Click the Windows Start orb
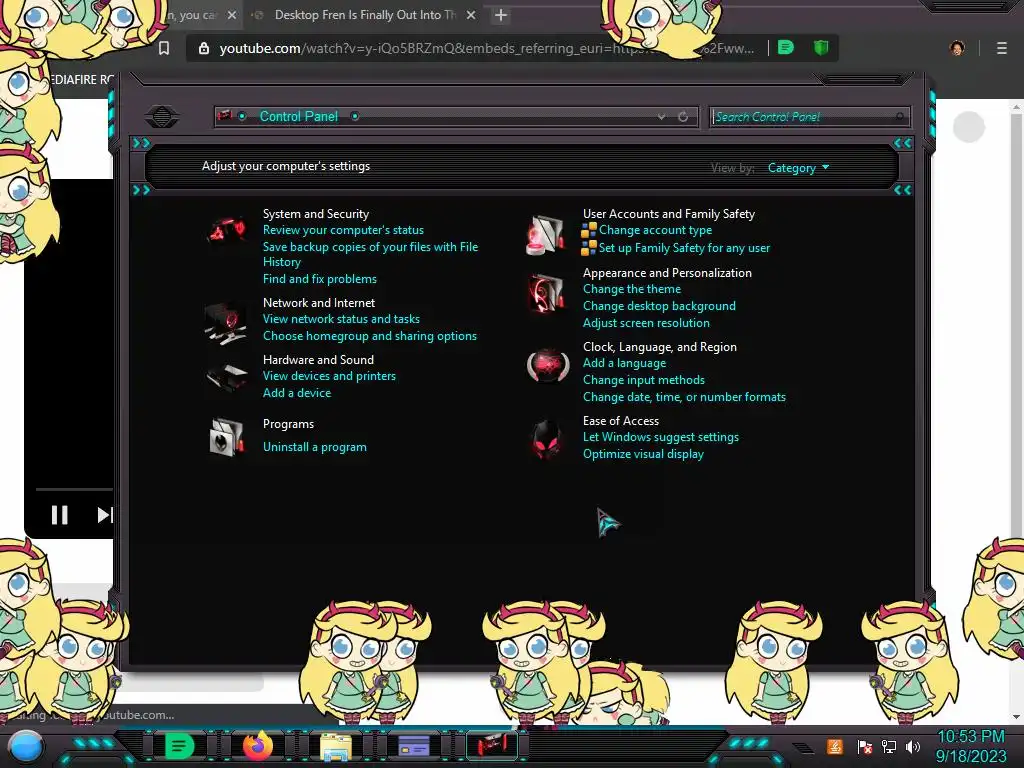The width and height of the screenshot is (1024, 768). tap(25, 746)
